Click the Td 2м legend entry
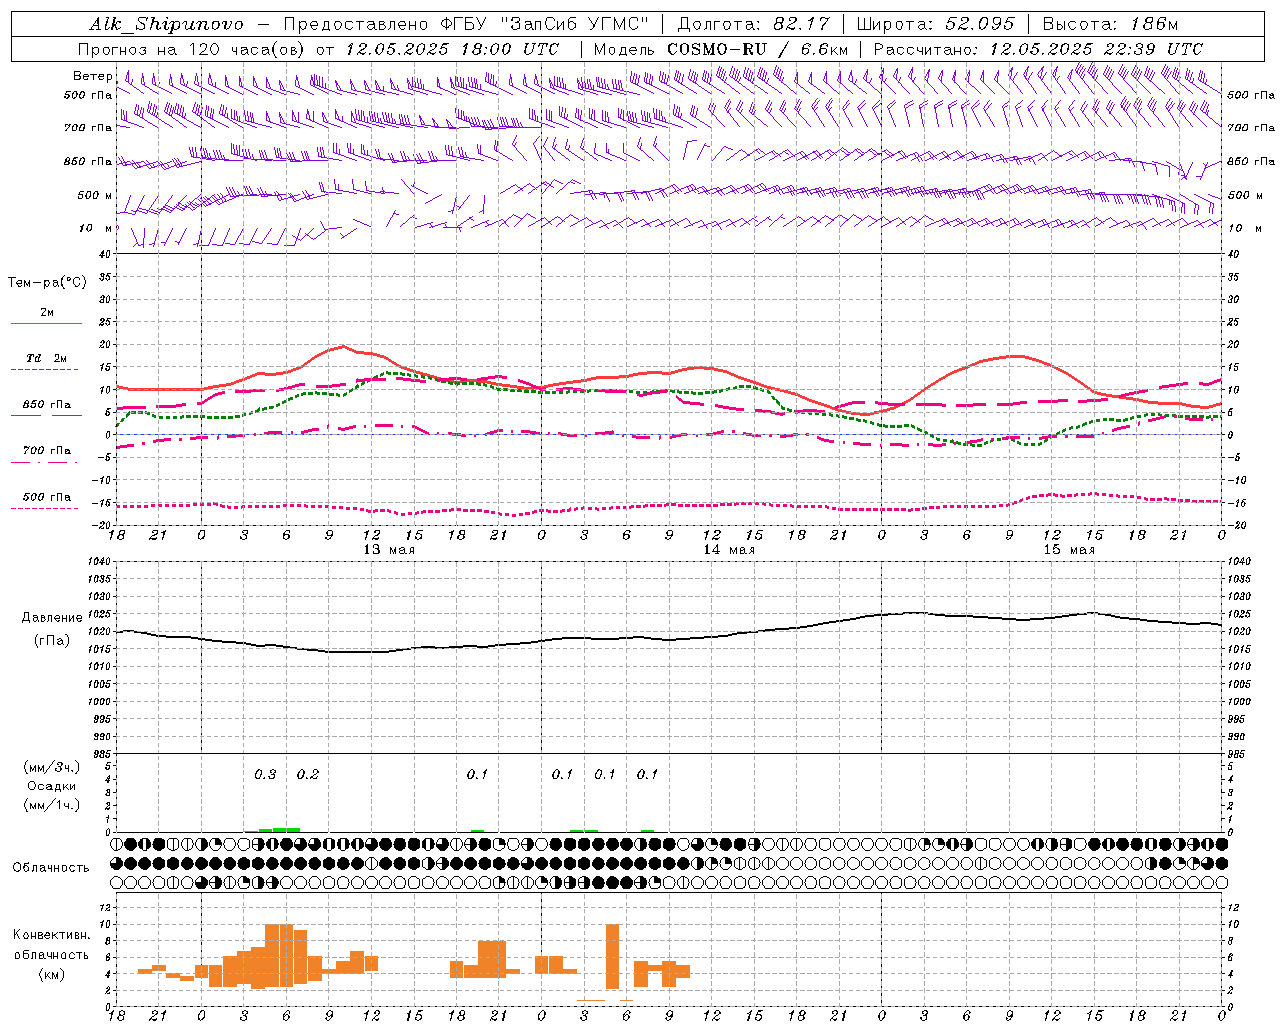 (46, 358)
